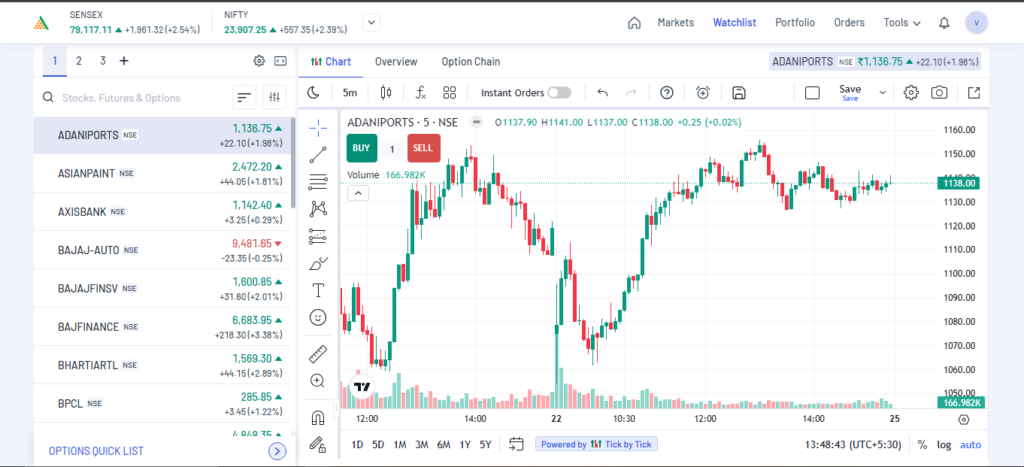Create a price alert with alarm icon

tap(703, 93)
